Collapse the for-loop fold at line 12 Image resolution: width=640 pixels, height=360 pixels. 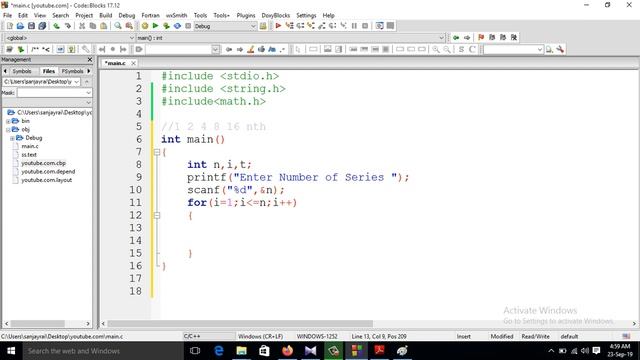[157, 216]
